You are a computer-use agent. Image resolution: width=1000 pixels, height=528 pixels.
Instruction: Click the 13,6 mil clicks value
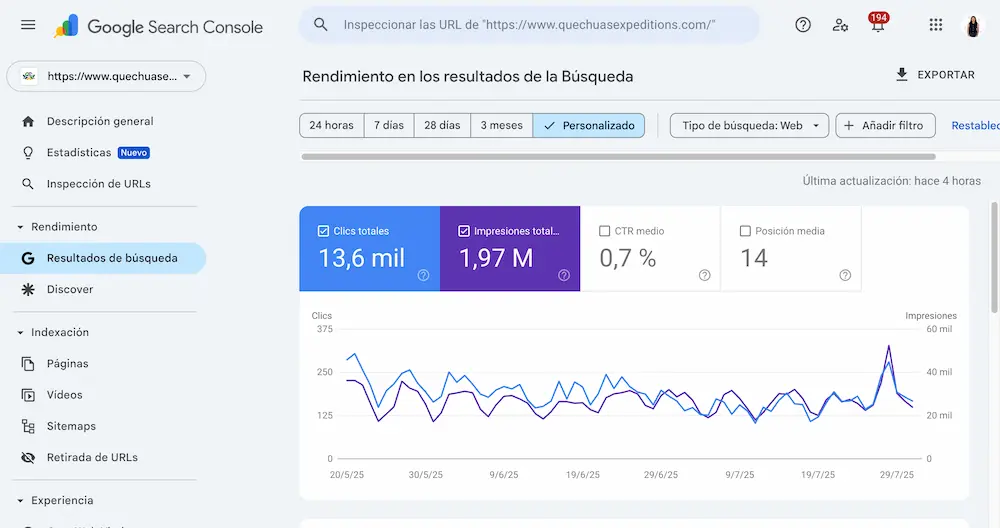[362, 258]
